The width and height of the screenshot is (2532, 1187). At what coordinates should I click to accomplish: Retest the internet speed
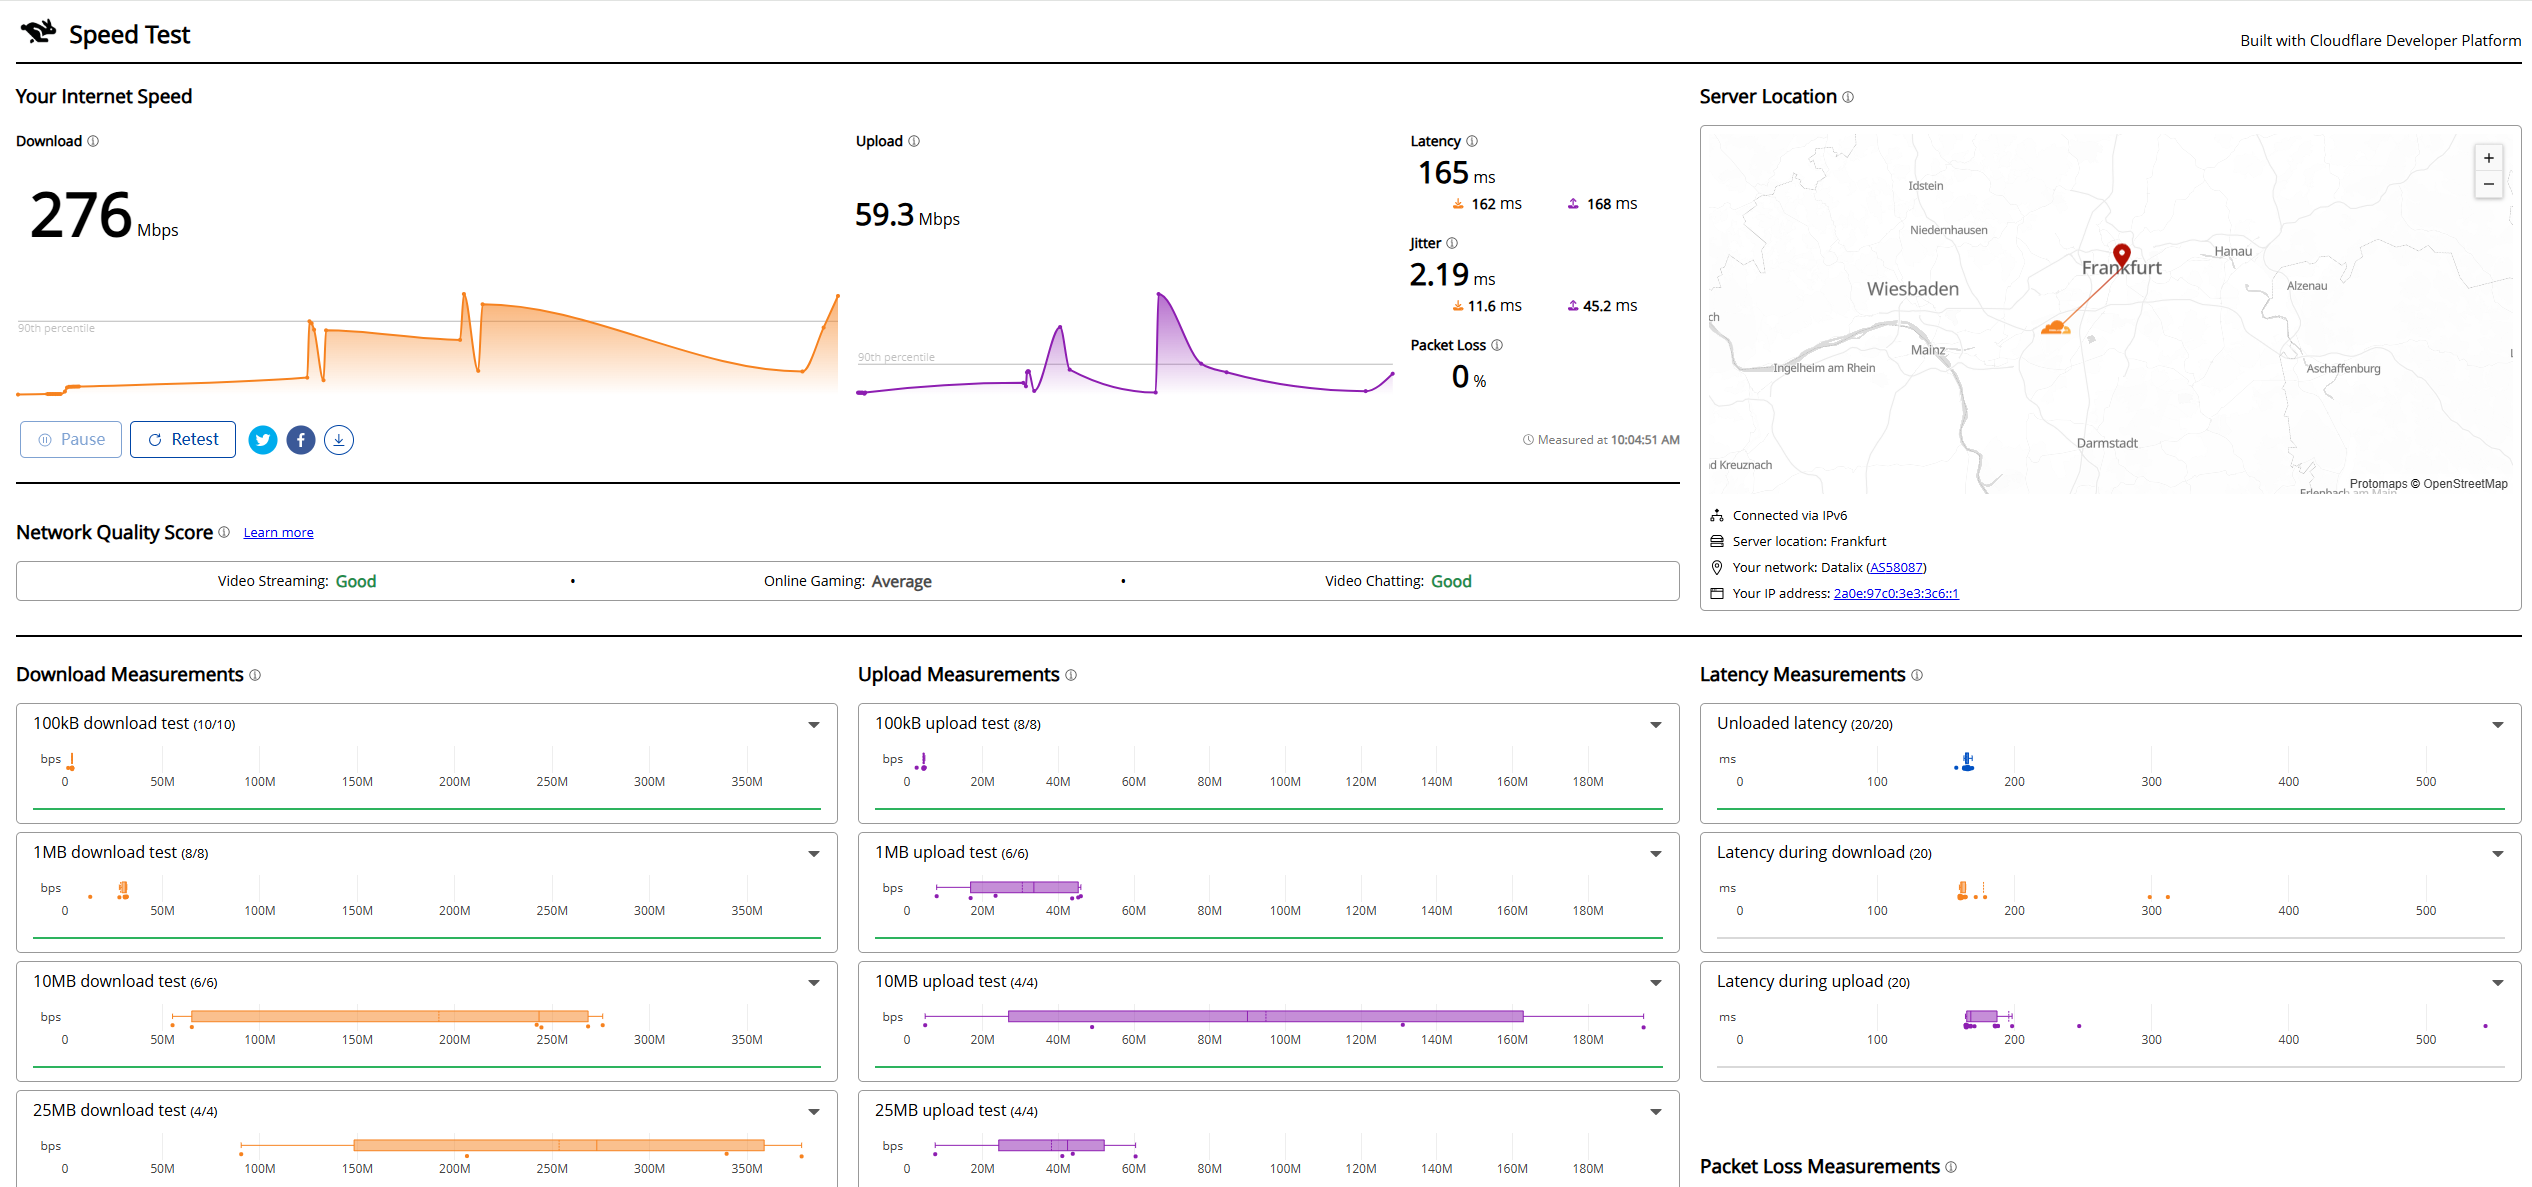click(183, 440)
